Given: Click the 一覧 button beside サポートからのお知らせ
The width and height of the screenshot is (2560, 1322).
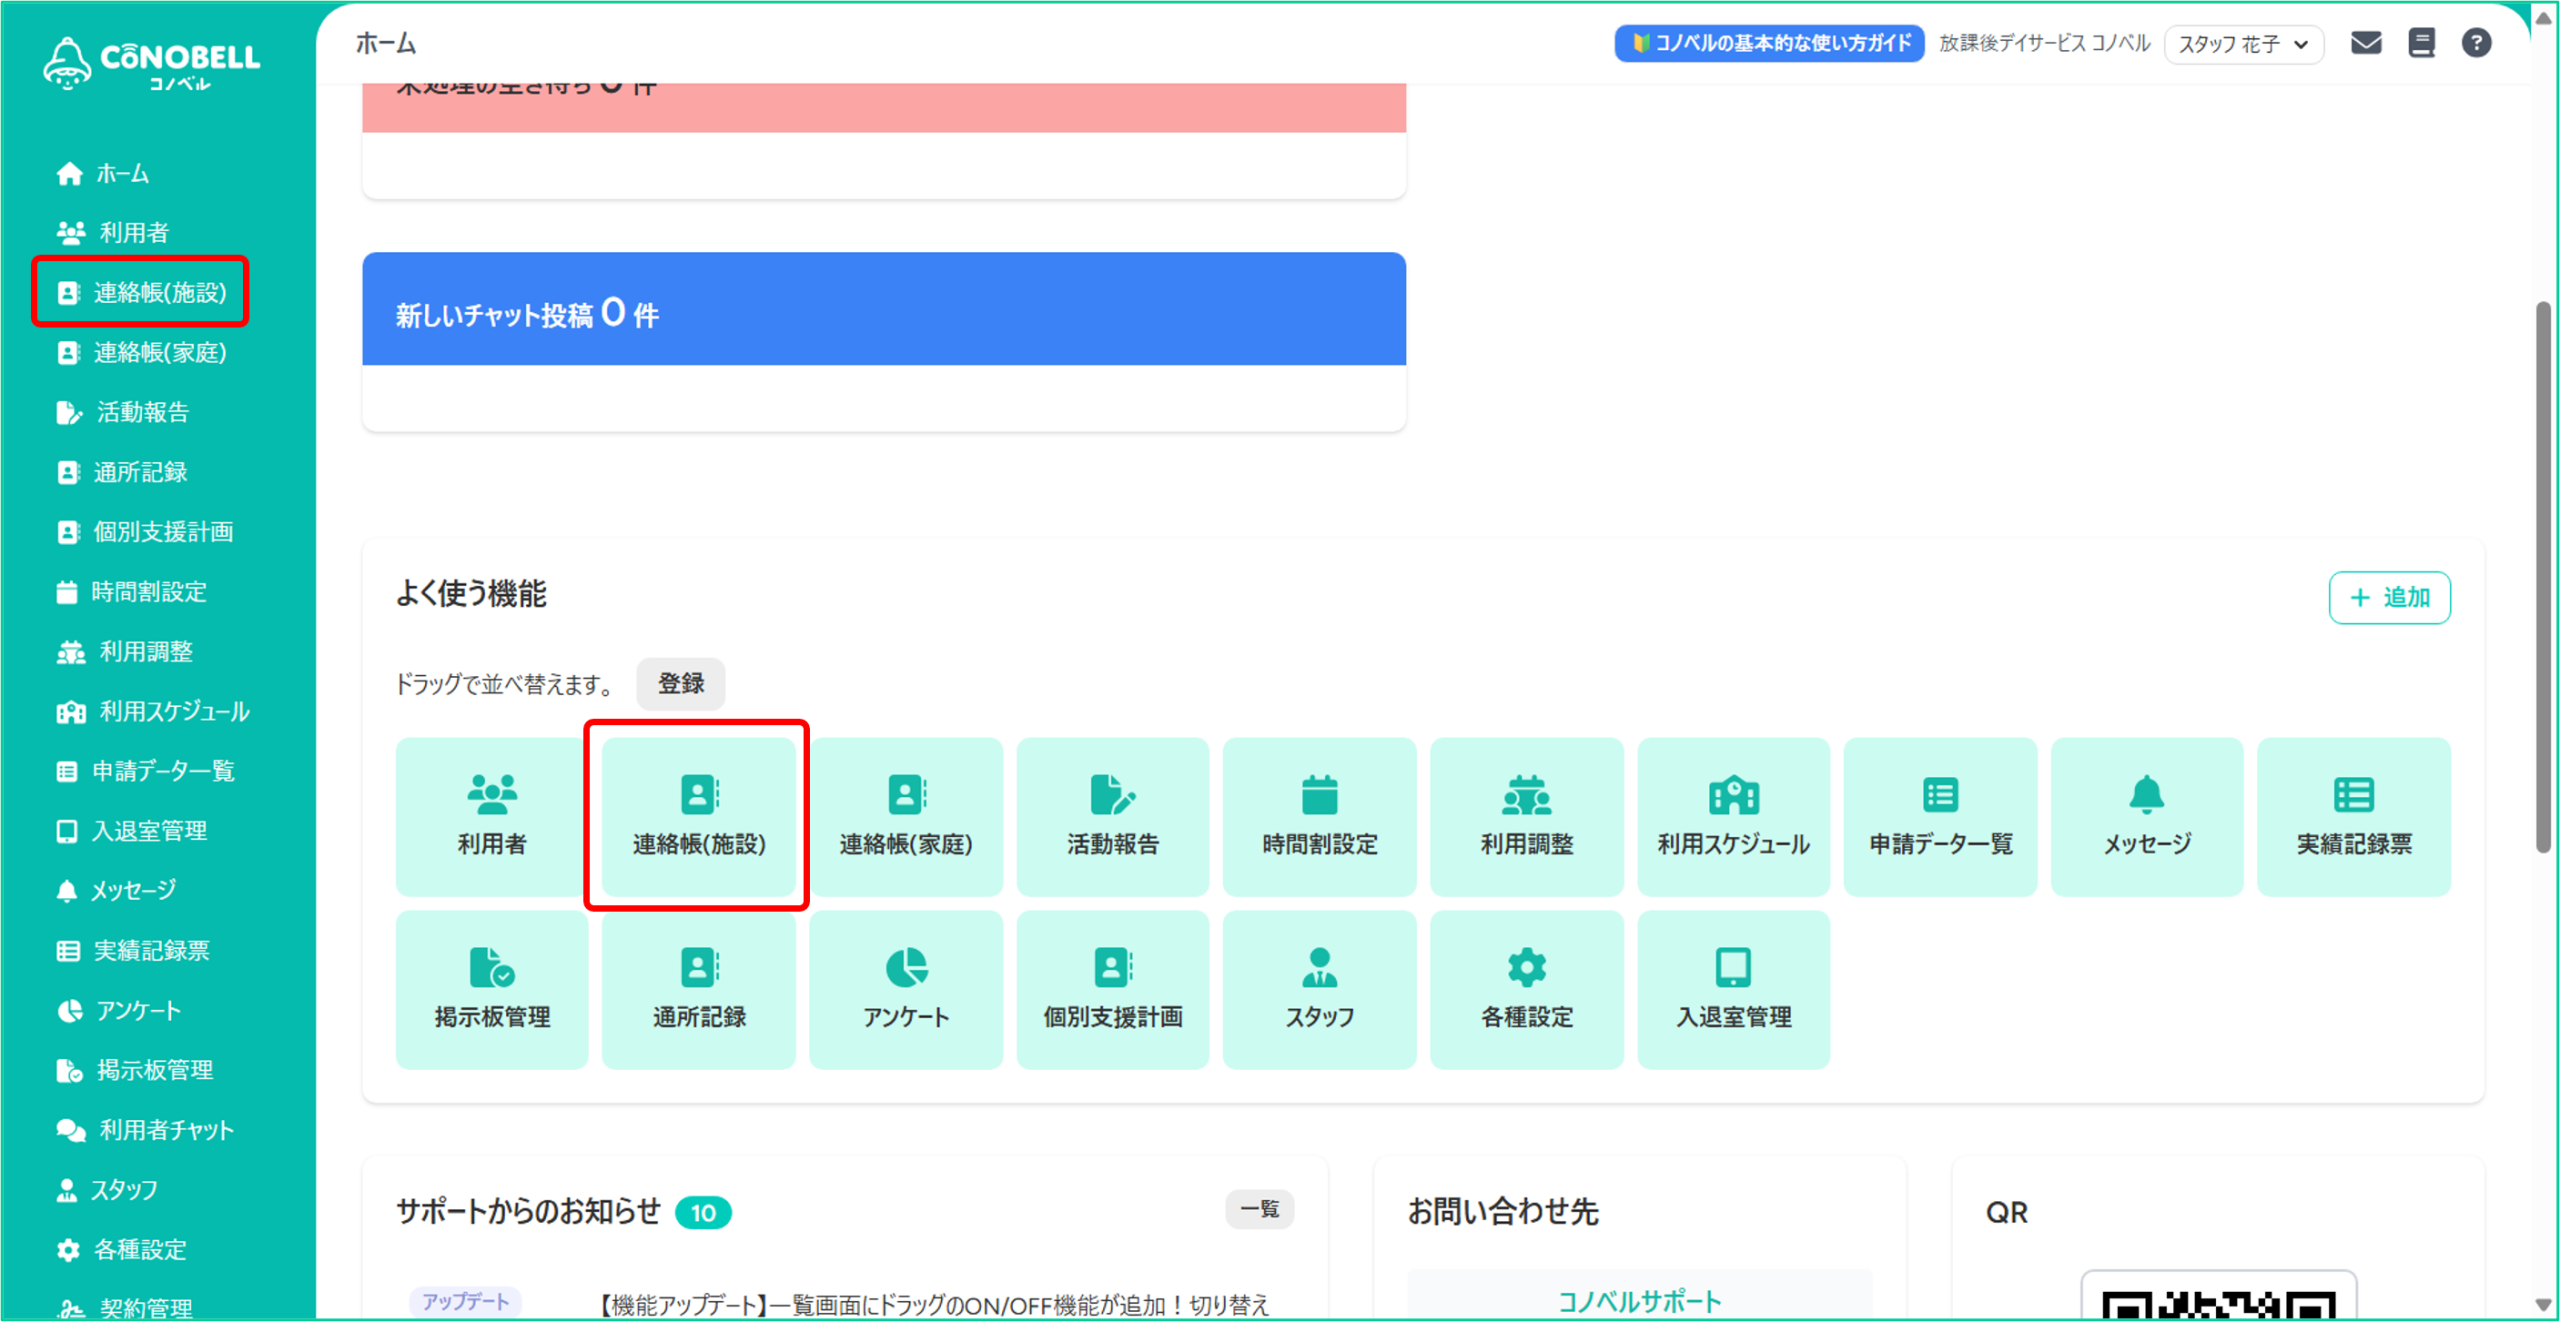Looking at the screenshot, I should pyautogui.click(x=1259, y=1209).
